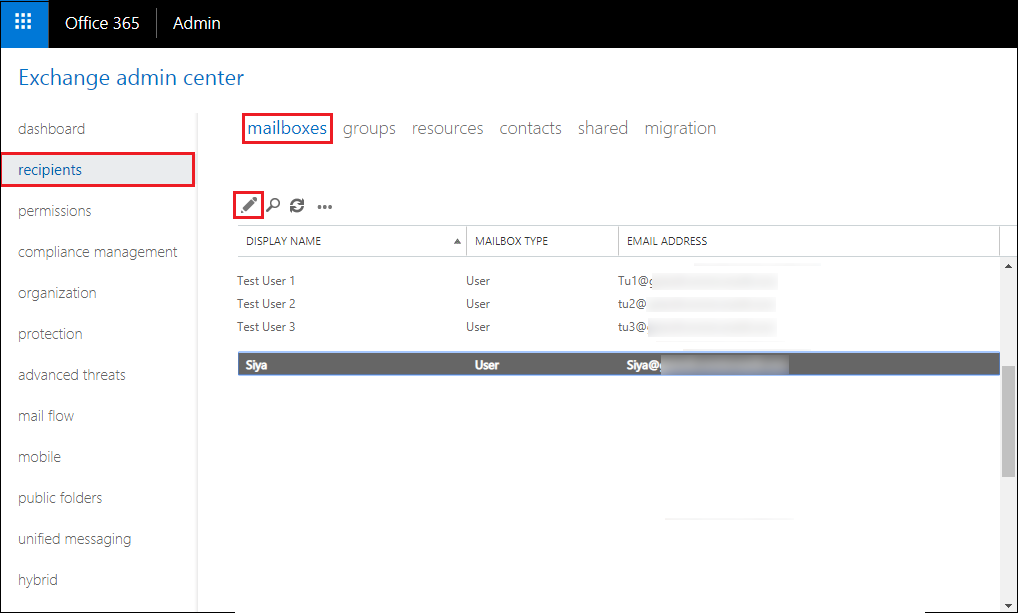Click the Exchange admin center title
The width and height of the screenshot is (1018, 613).
(131, 78)
